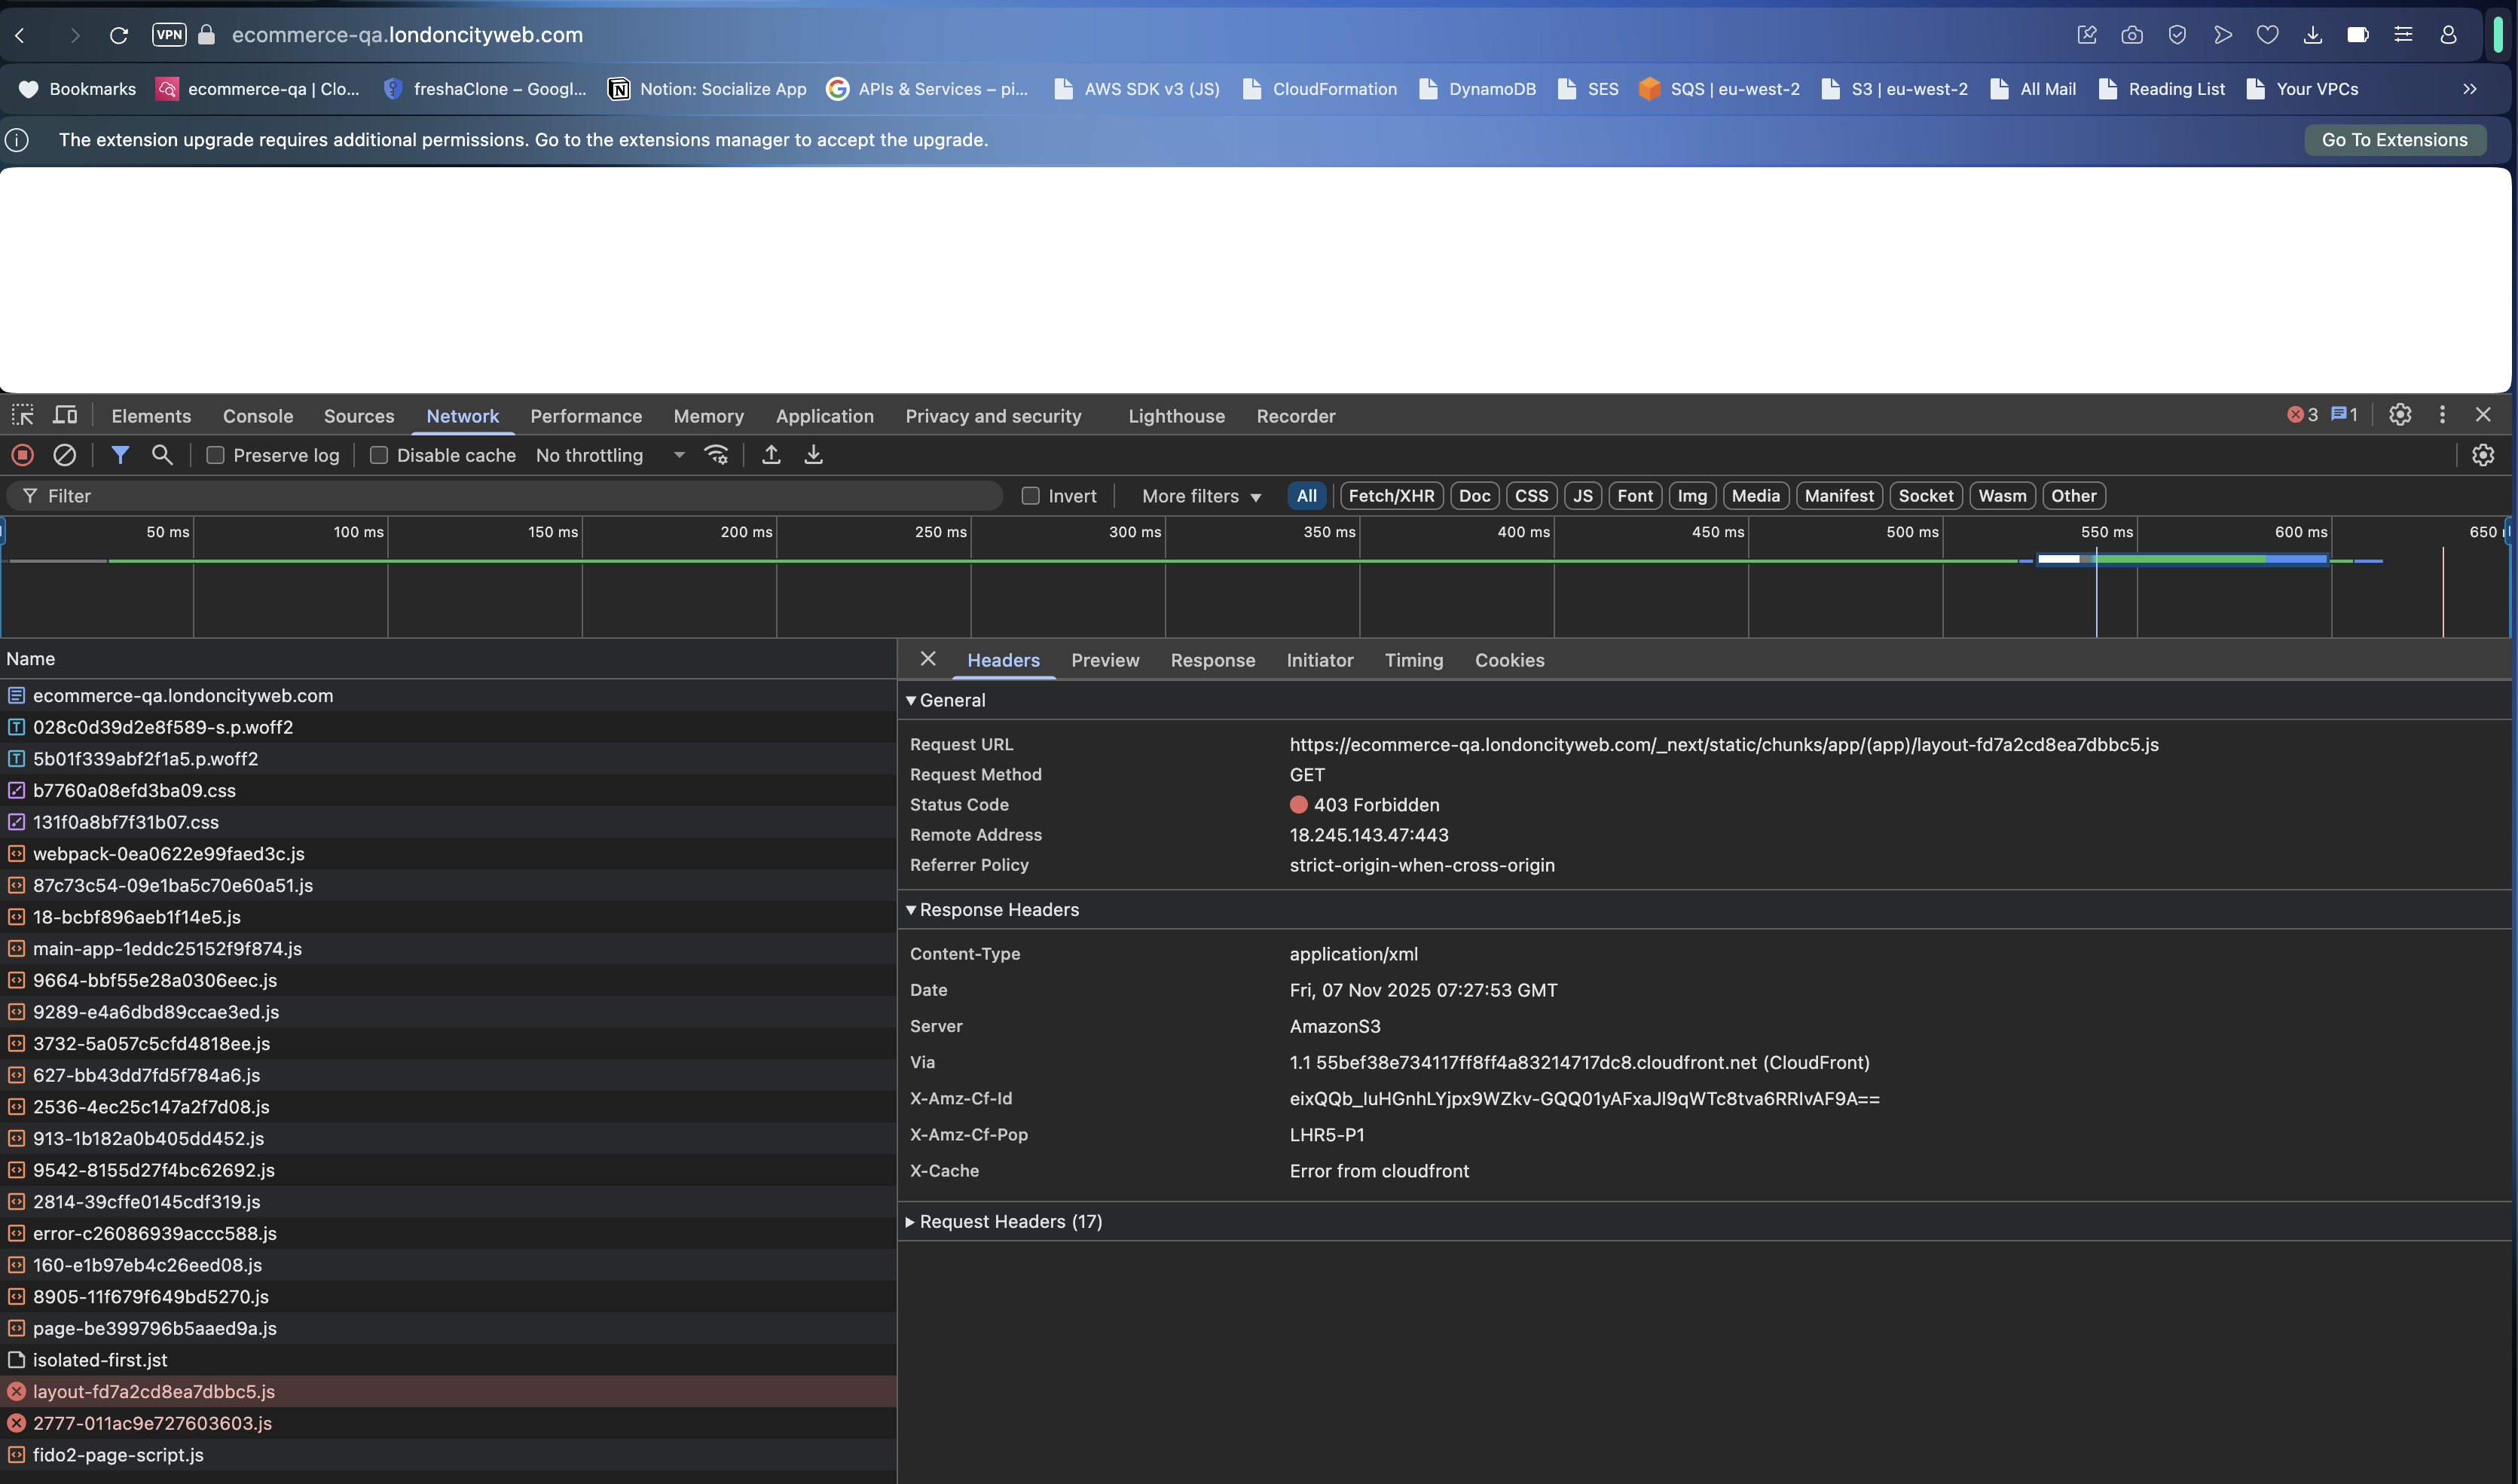The width and height of the screenshot is (2518, 1484).
Task: Open the Response tab of request details
Action: (x=1212, y=660)
